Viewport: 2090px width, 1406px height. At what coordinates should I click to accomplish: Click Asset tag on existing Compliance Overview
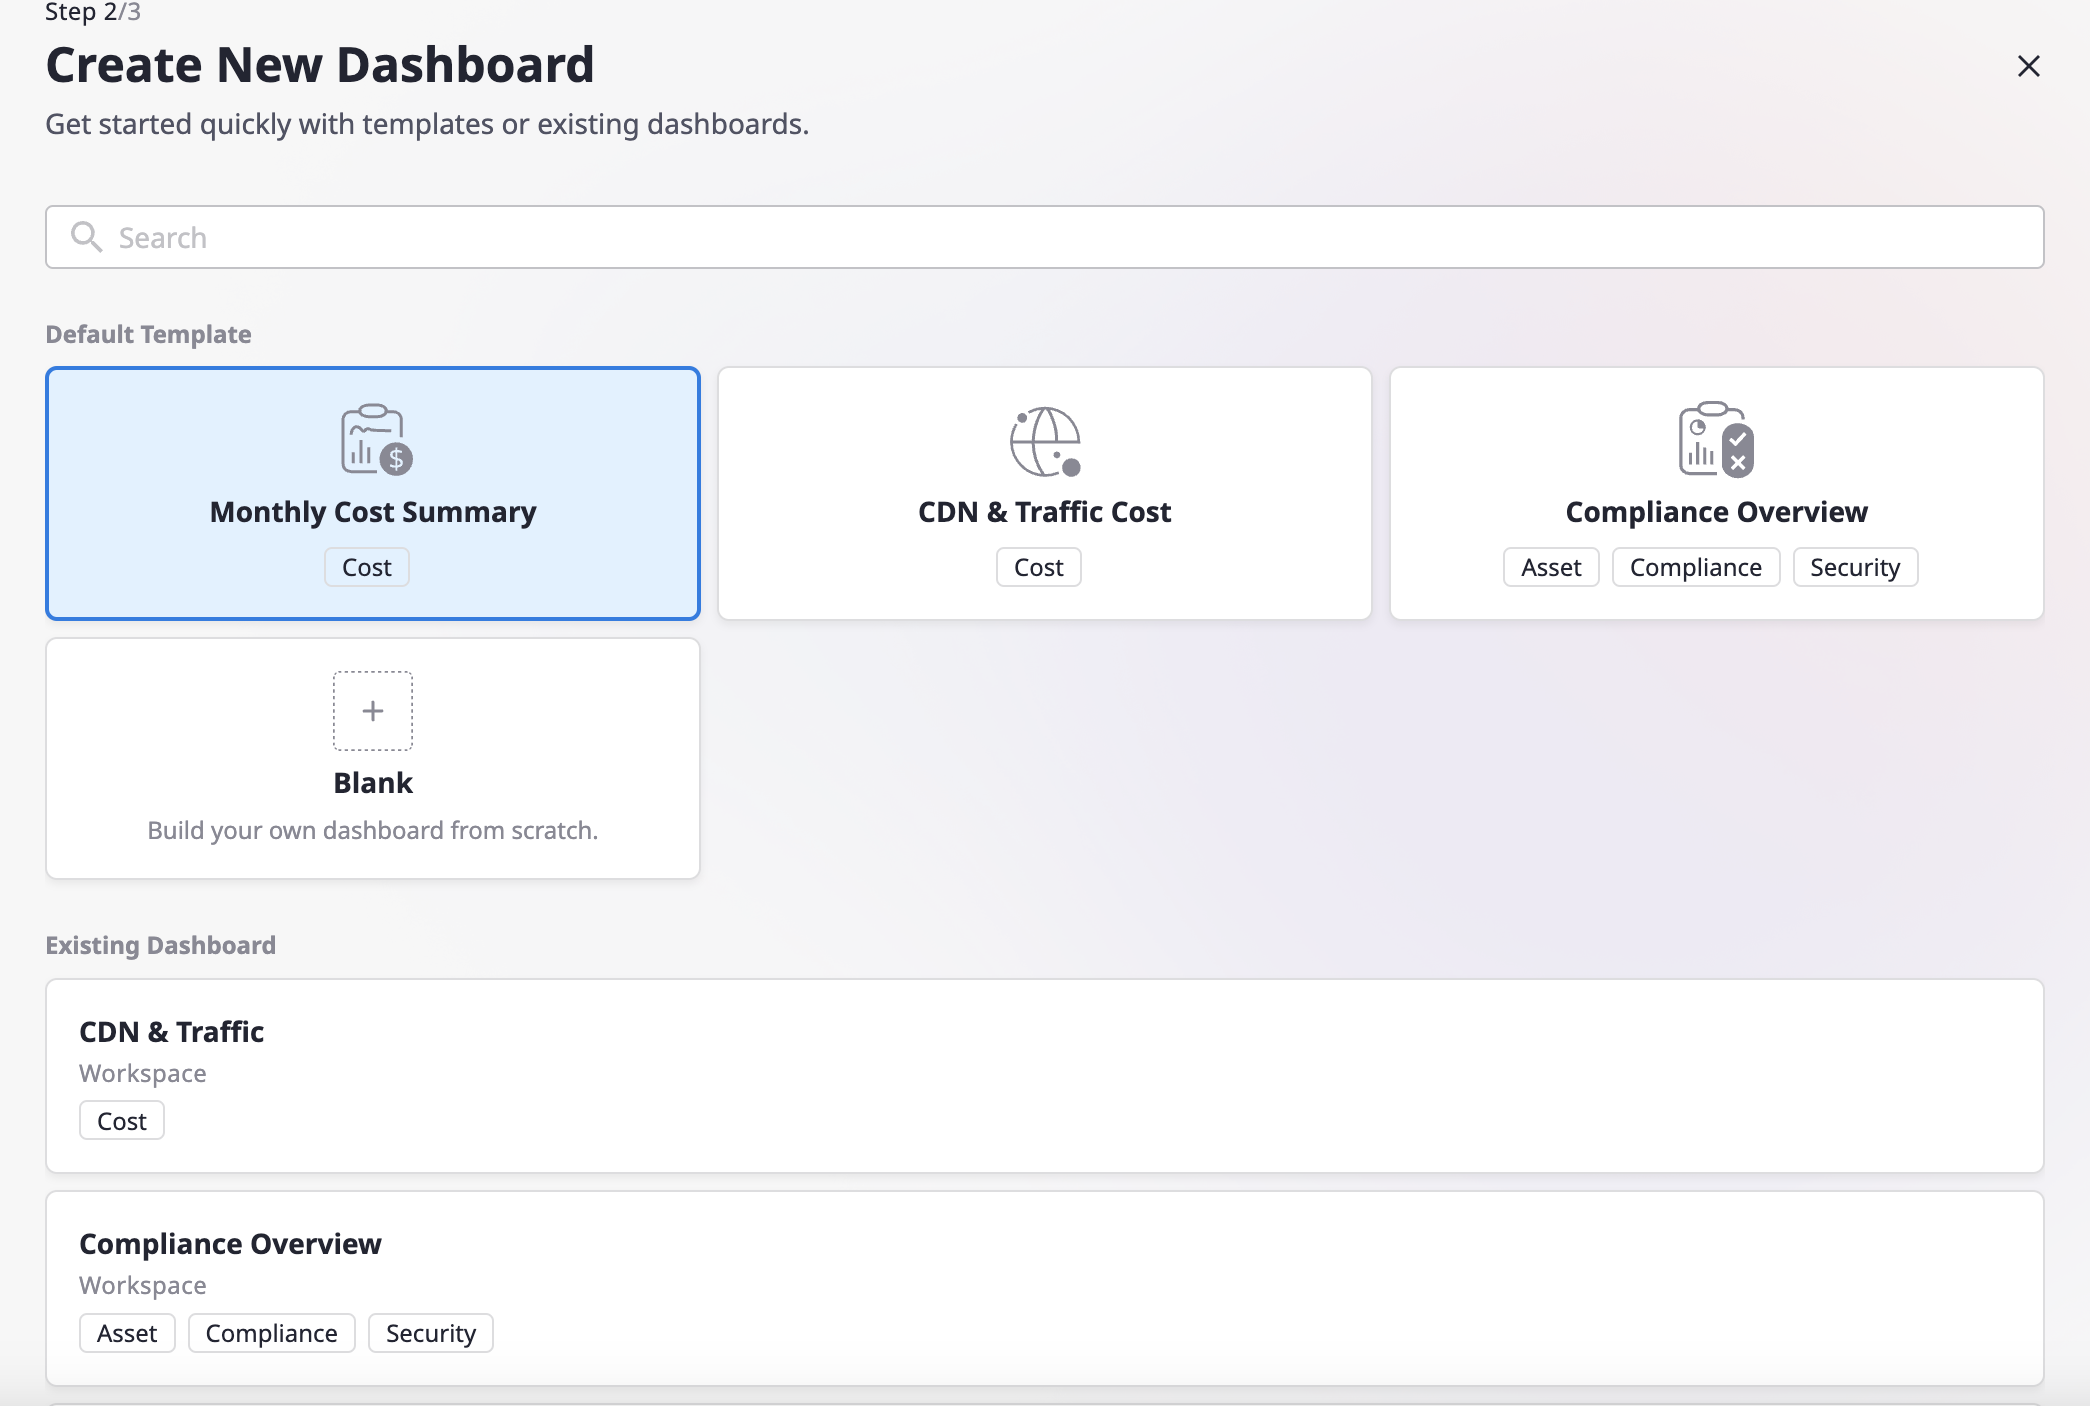point(127,1333)
